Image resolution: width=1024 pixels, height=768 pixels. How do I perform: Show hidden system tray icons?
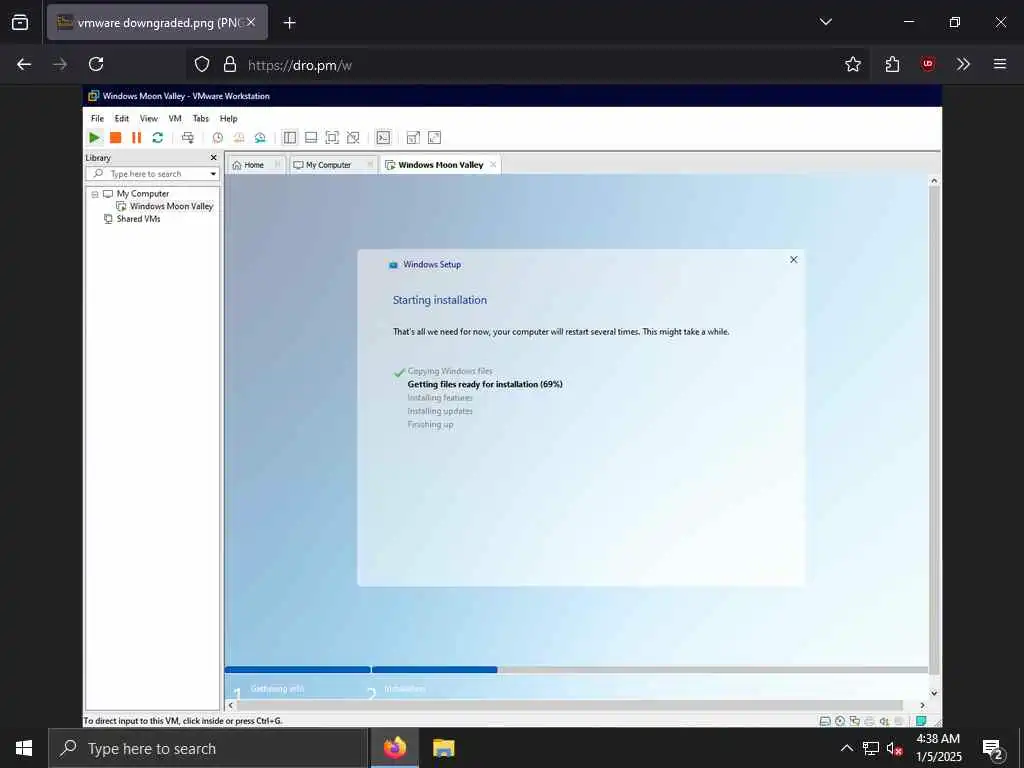[846, 748]
